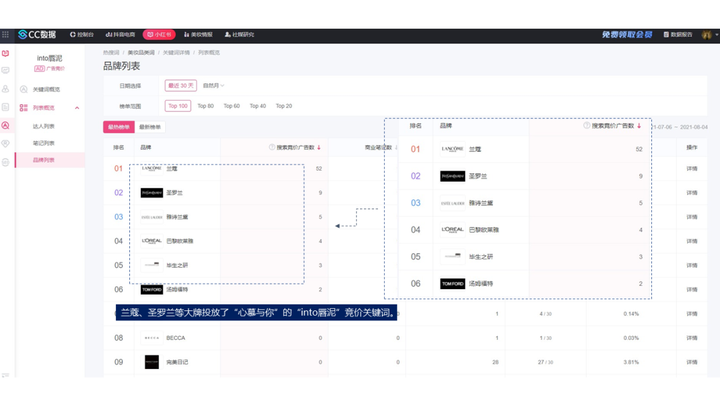Open 详情 for the row 06 brand
This screenshot has height=405, width=720.
[692, 289]
